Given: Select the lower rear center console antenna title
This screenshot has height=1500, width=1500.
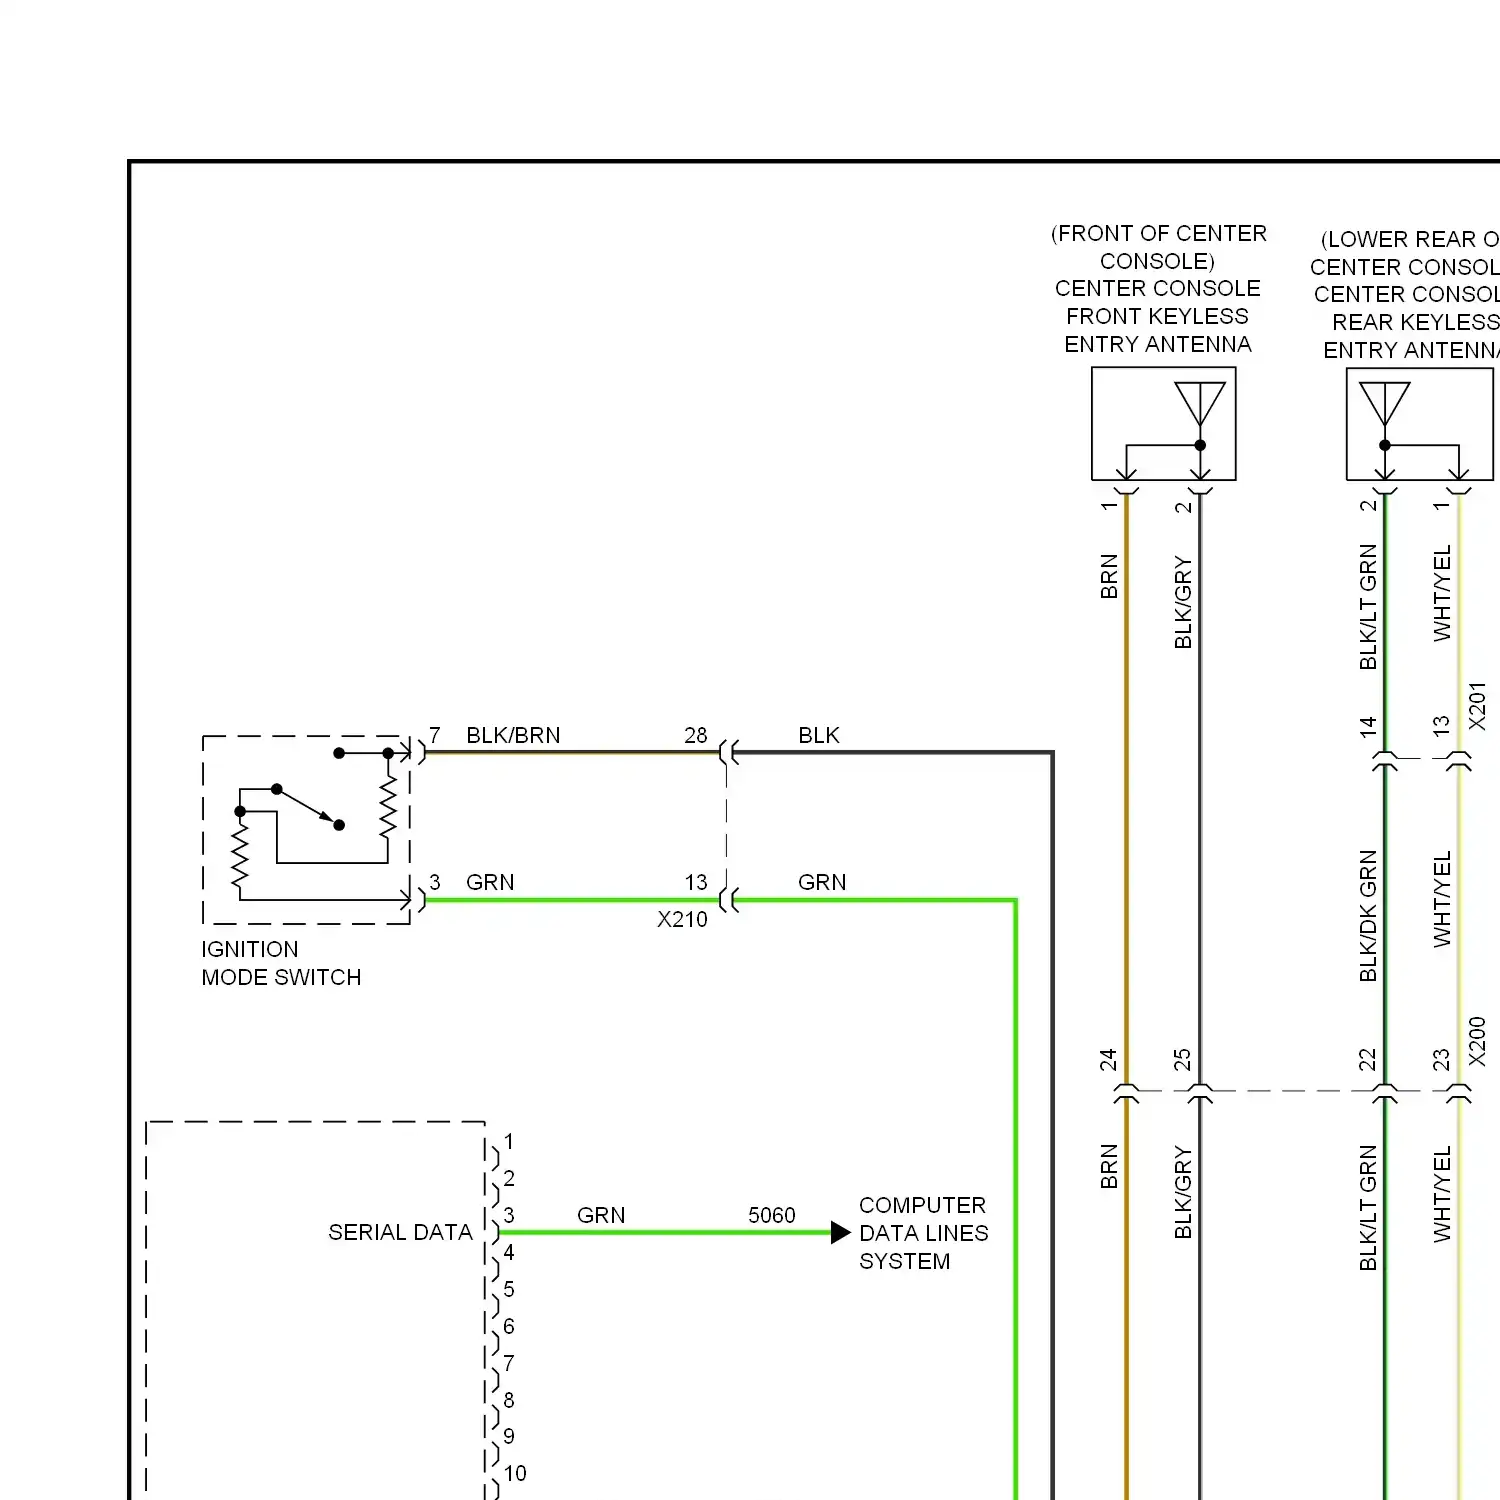Looking at the screenshot, I should (x=1405, y=294).
